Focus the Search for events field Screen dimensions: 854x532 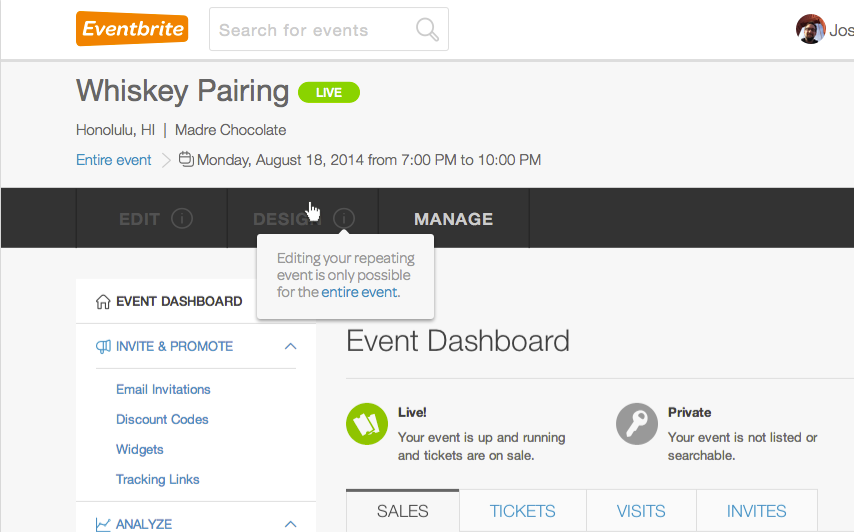[x=328, y=29]
